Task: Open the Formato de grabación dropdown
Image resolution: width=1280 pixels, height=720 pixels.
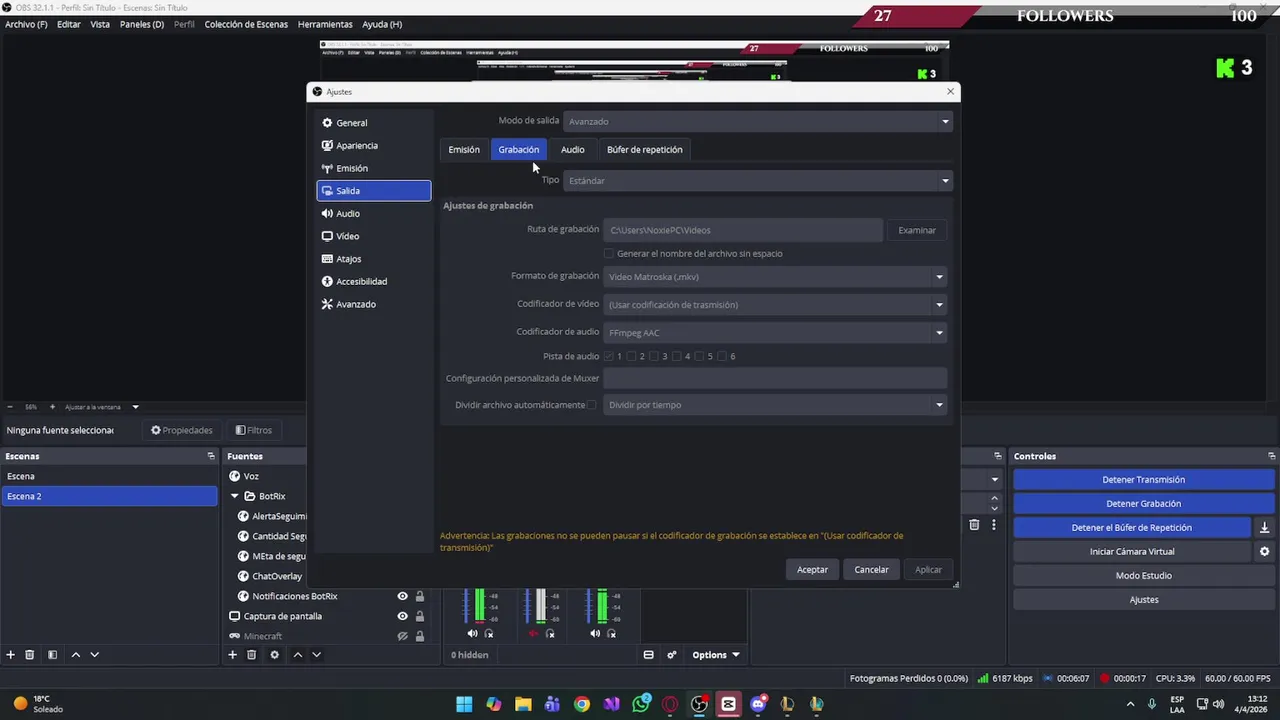Action: [x=775, y=277]
